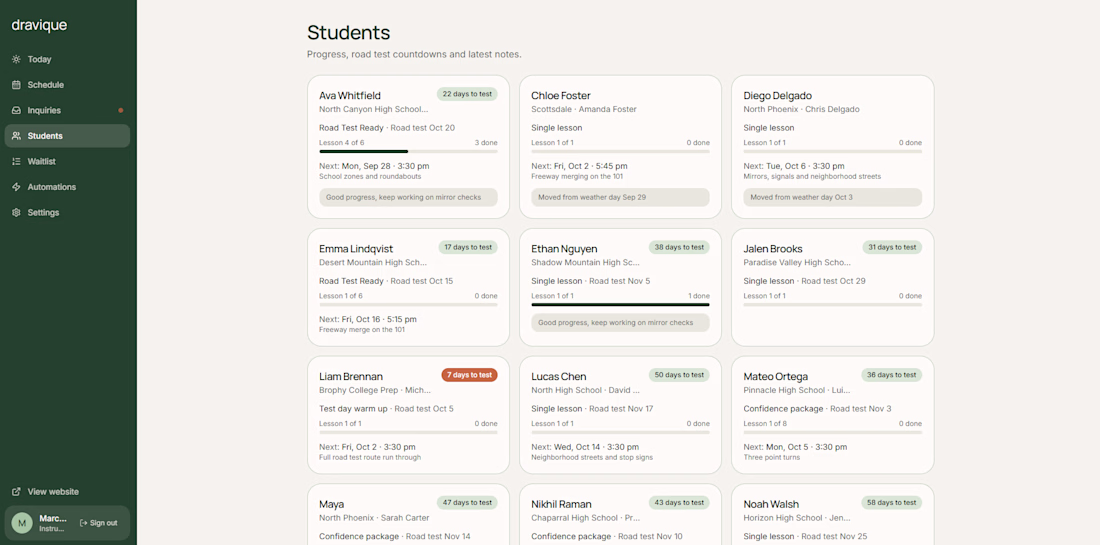Click Maya's student name
1100x545 pixels.
(331, 504)
